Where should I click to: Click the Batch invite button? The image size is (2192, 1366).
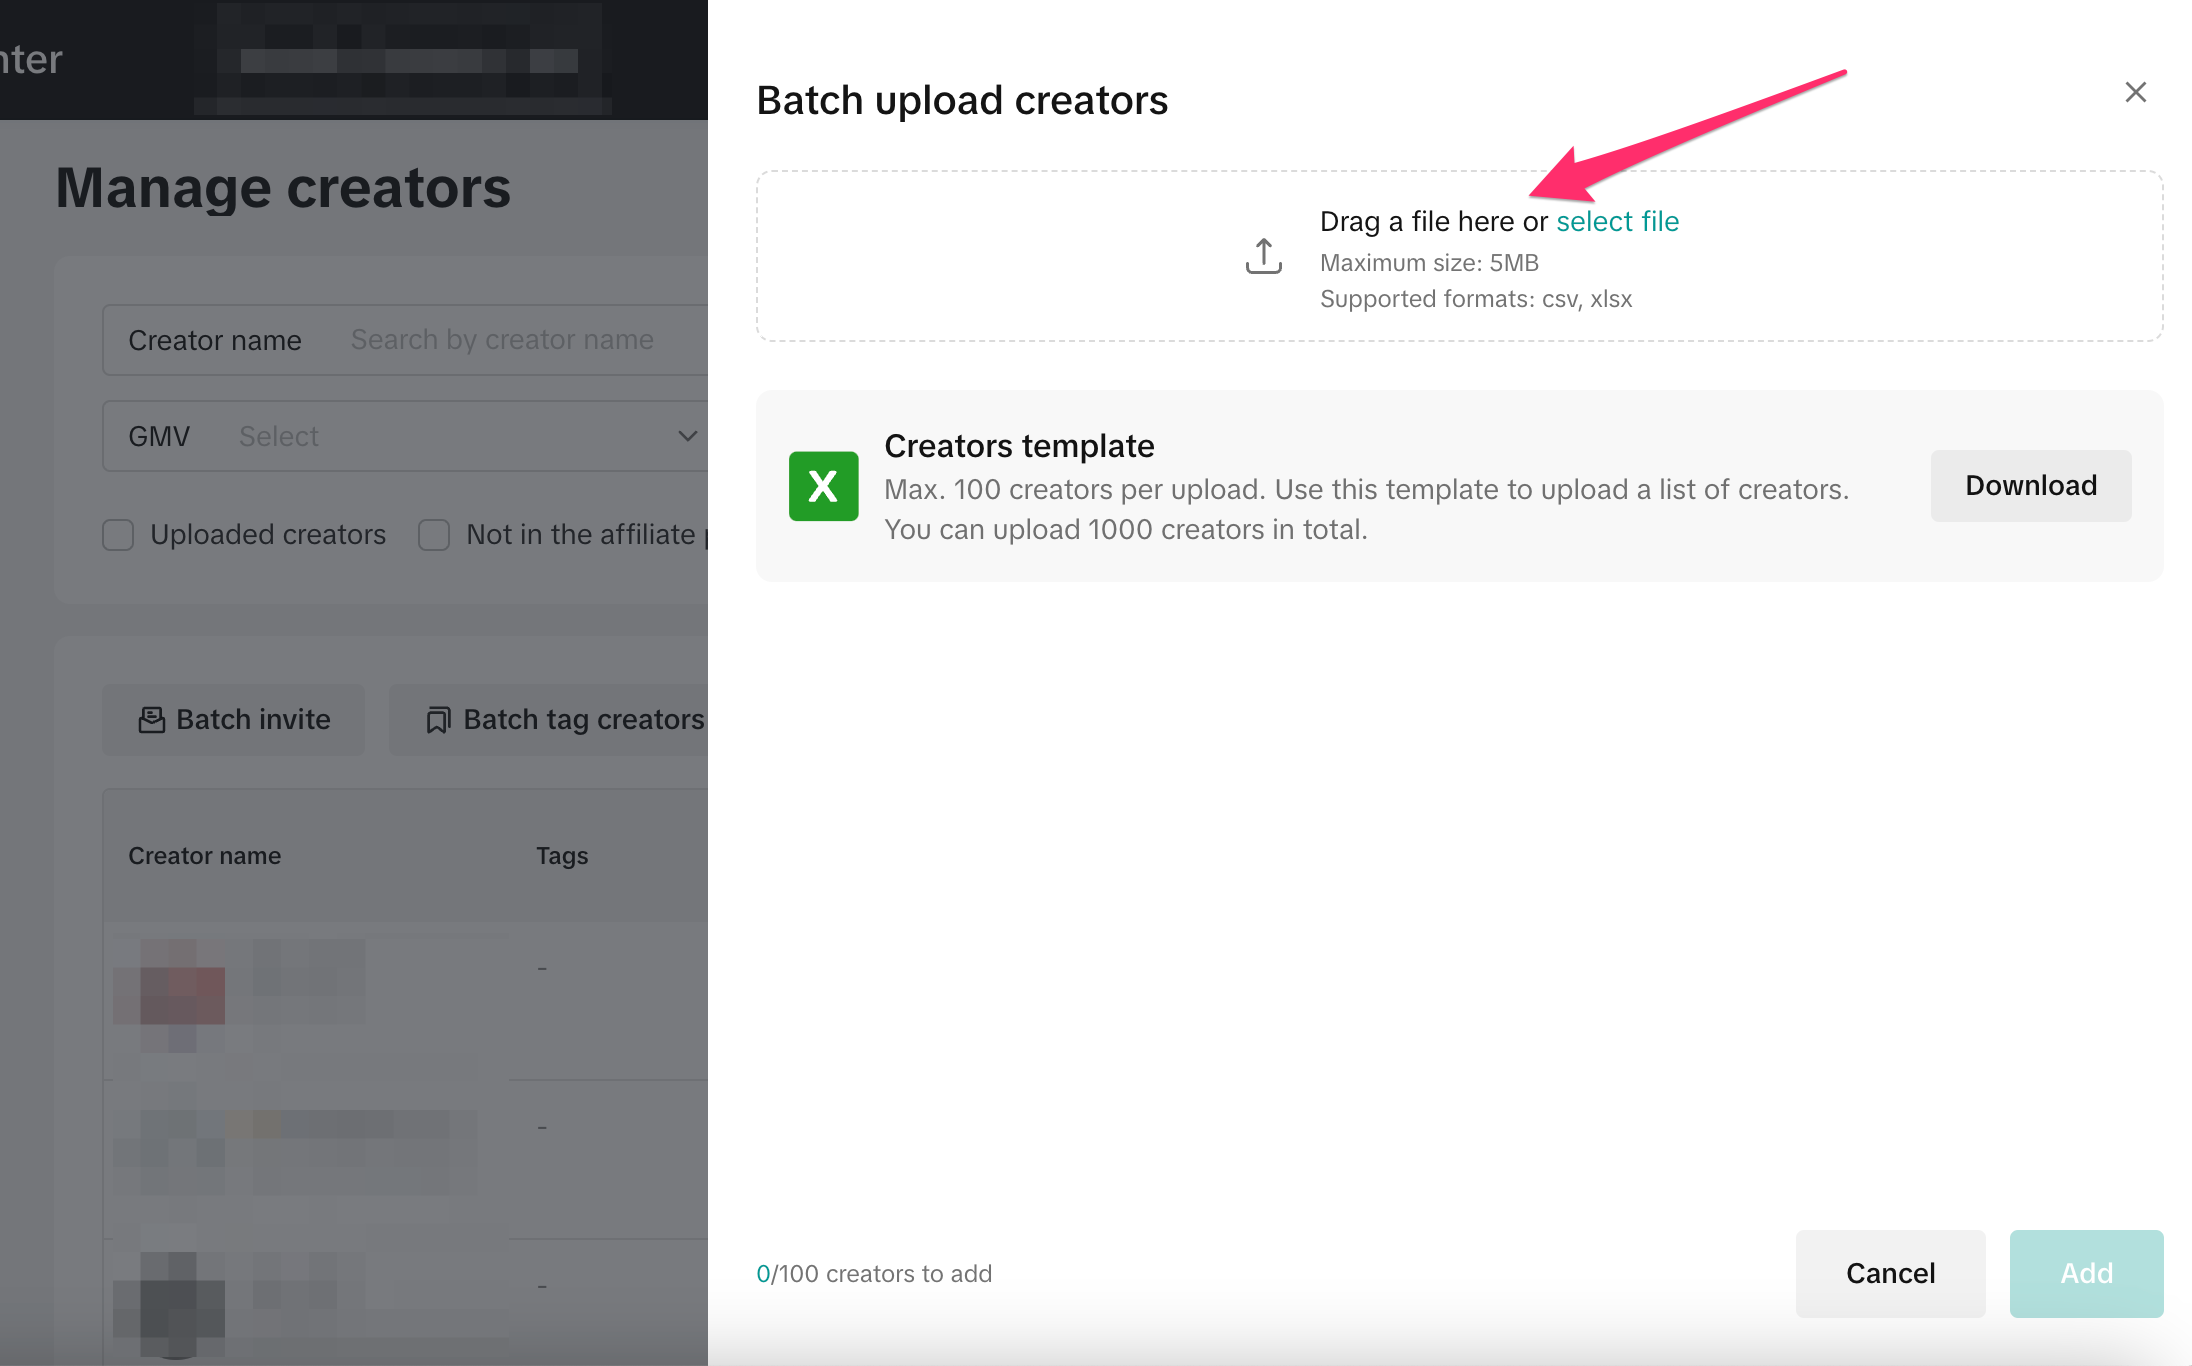[234, 720]
